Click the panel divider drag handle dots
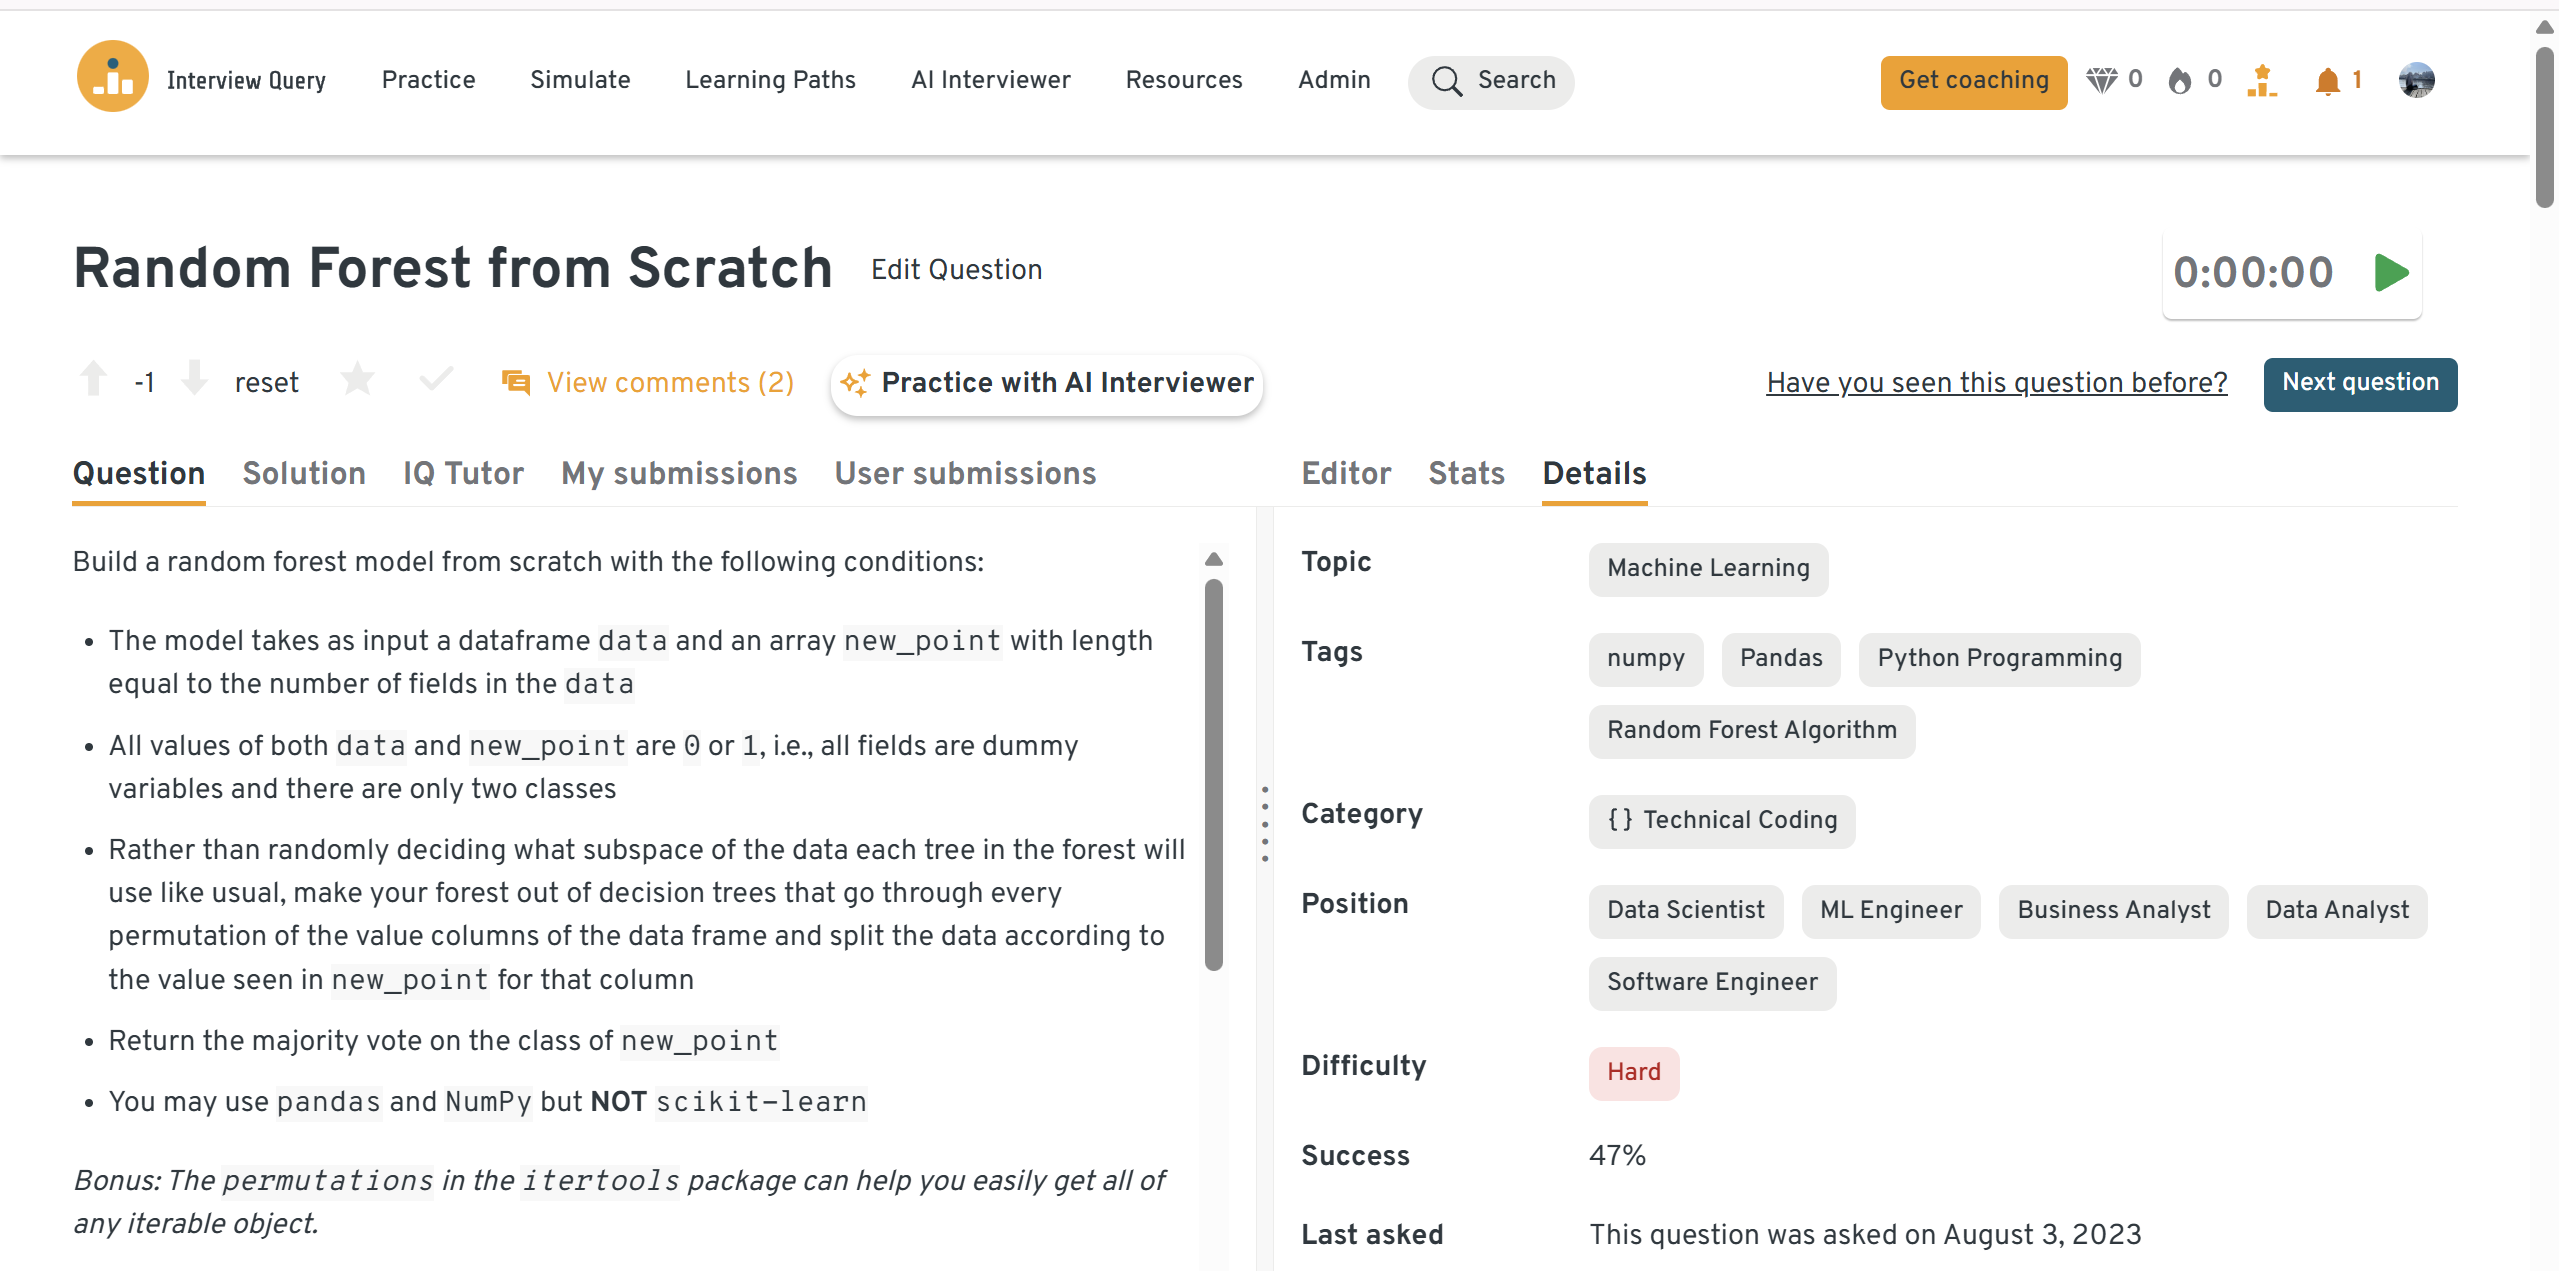 (x=1265, y=824)
